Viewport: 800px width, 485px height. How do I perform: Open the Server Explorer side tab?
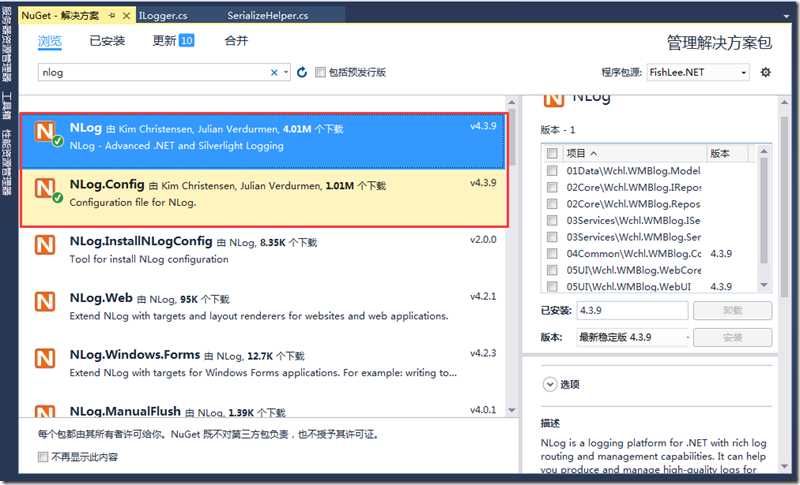coord(7,44)
